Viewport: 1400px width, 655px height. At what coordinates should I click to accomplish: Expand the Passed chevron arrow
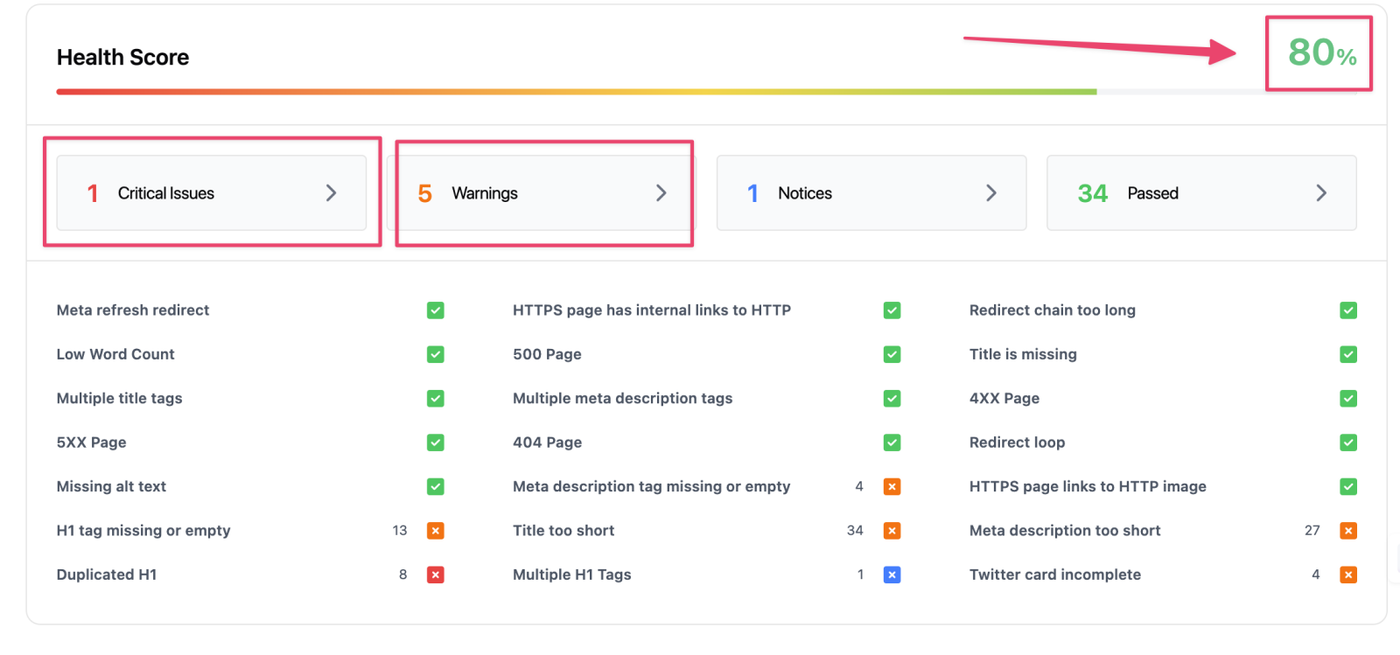tap(1321, 193)
